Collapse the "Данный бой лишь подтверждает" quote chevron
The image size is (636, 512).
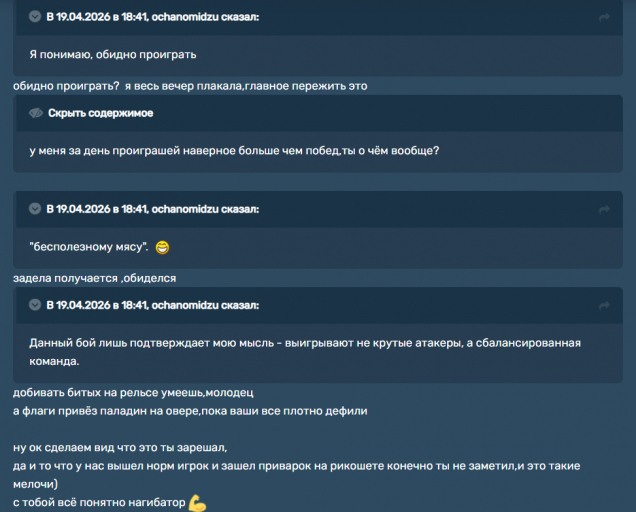(35, 305)
